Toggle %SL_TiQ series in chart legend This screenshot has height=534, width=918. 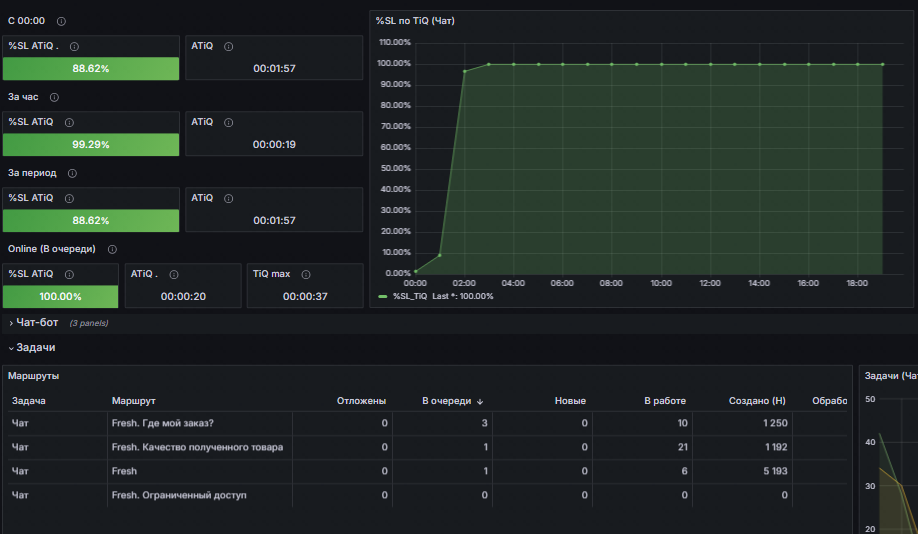coord(410,296)
